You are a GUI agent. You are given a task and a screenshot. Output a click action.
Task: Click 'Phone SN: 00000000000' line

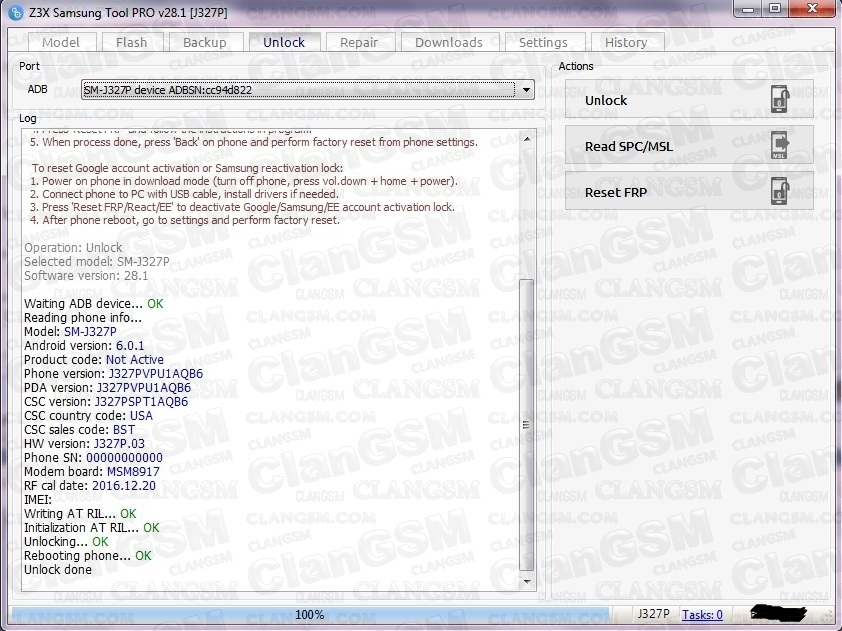point(93,458)
